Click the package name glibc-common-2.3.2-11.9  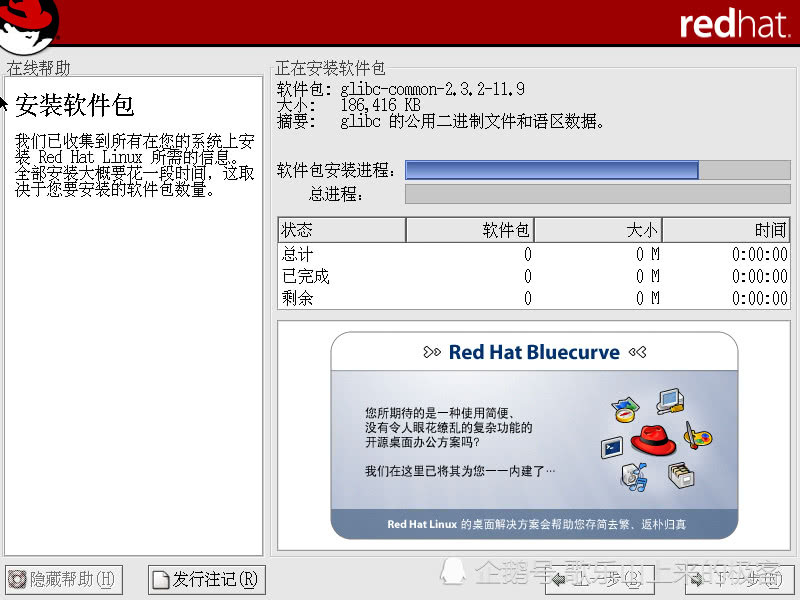[432, 89]
